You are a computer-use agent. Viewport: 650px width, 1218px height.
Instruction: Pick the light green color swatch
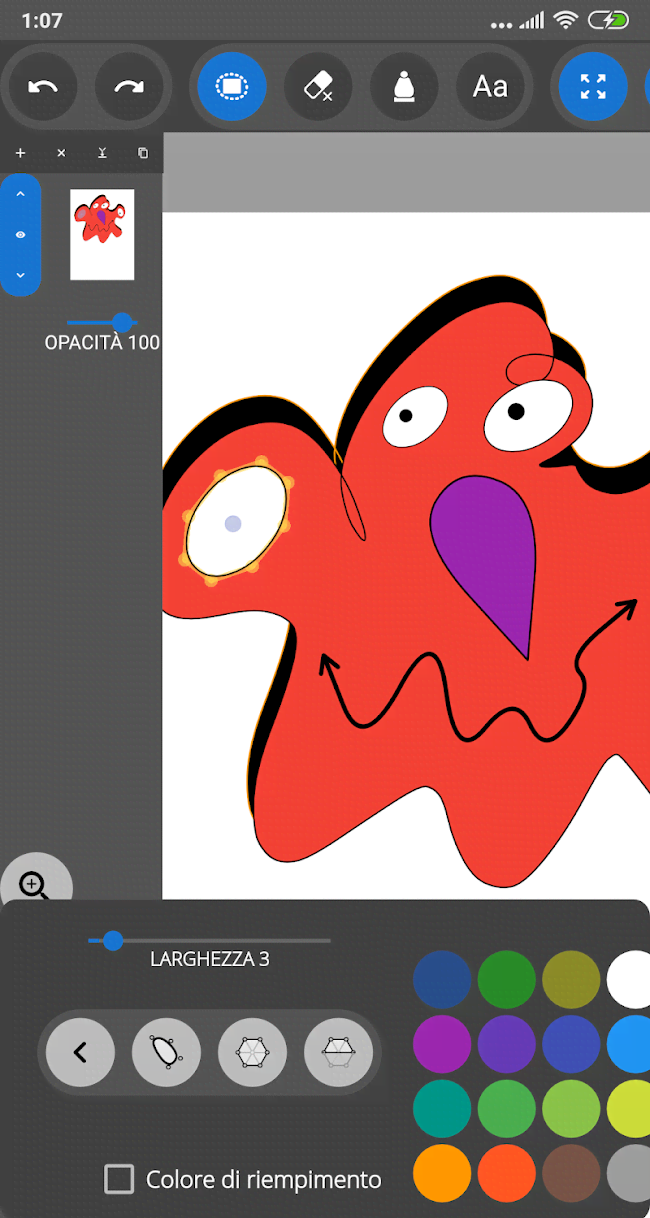coord(571,1108)
